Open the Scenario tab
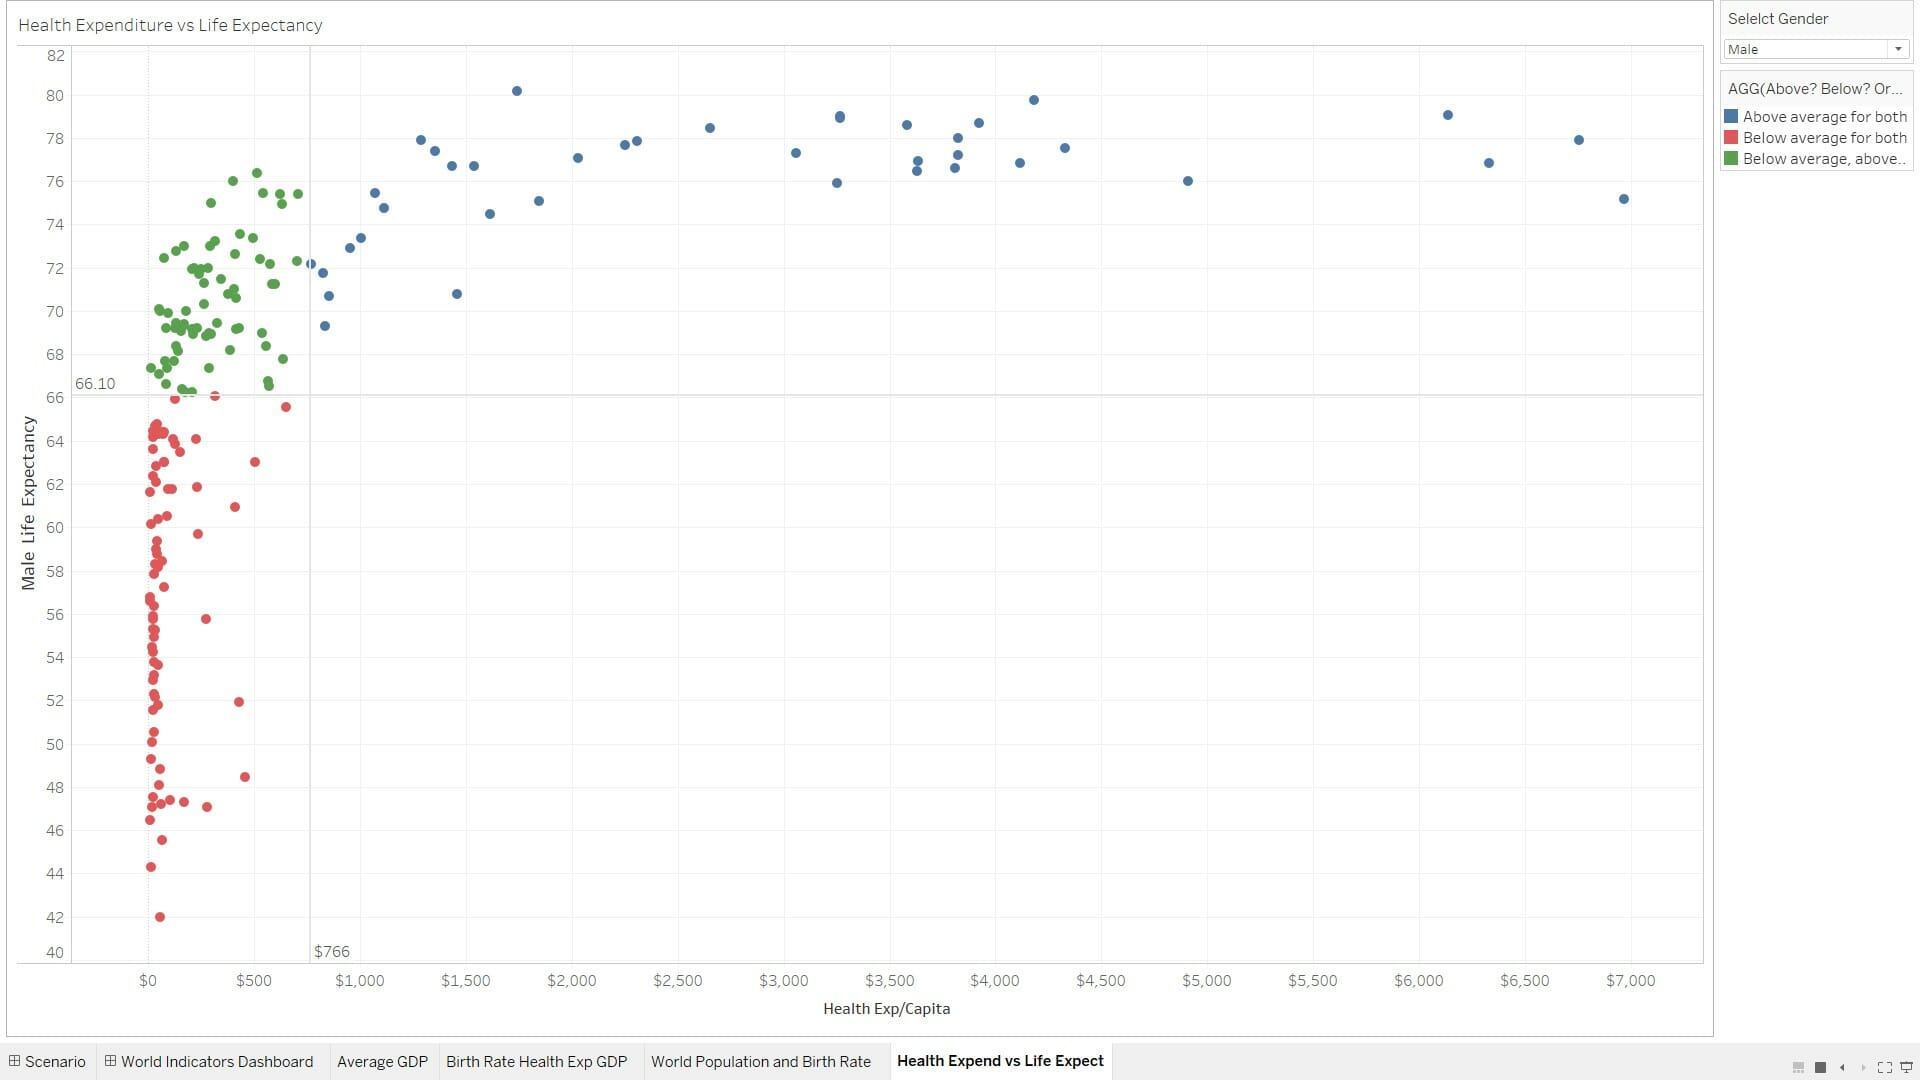 tap(55, 1061)
